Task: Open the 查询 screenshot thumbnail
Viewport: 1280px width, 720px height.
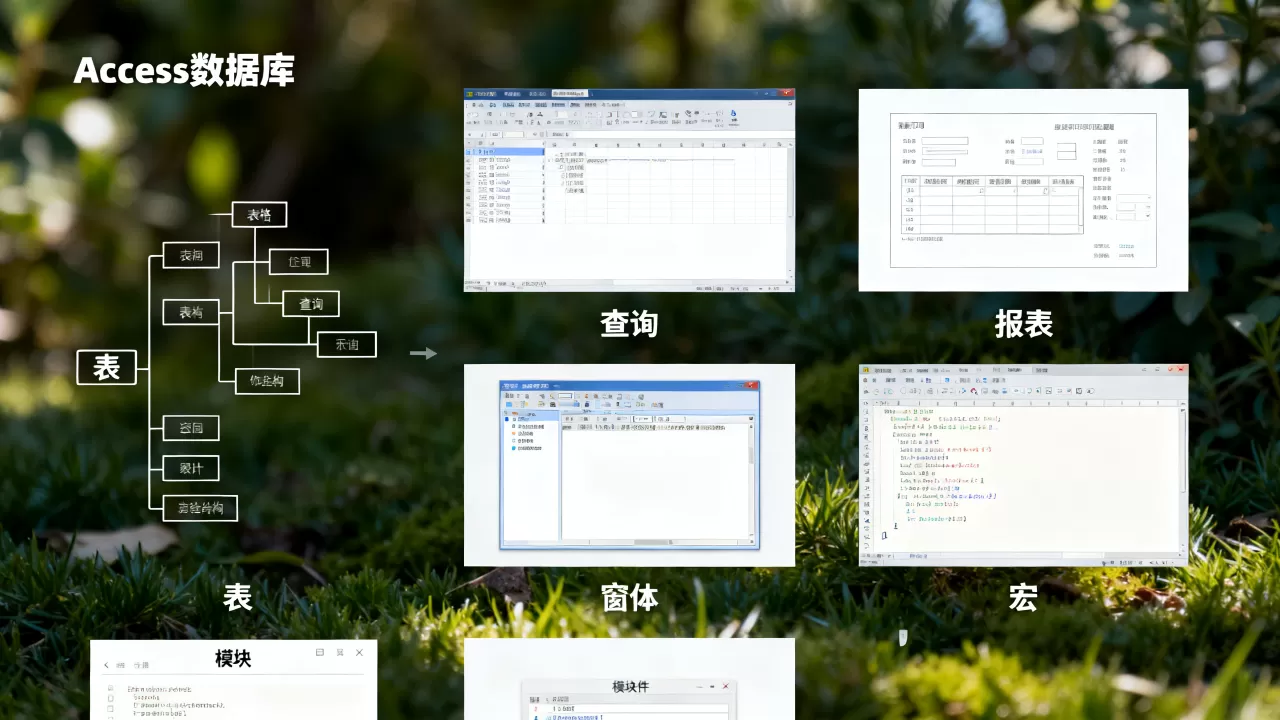Action: (629, 190)
